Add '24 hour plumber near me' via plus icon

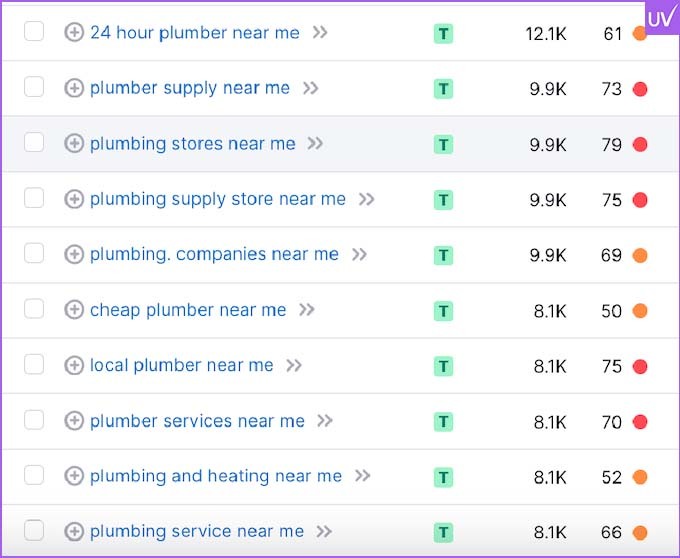pos(74,33)
